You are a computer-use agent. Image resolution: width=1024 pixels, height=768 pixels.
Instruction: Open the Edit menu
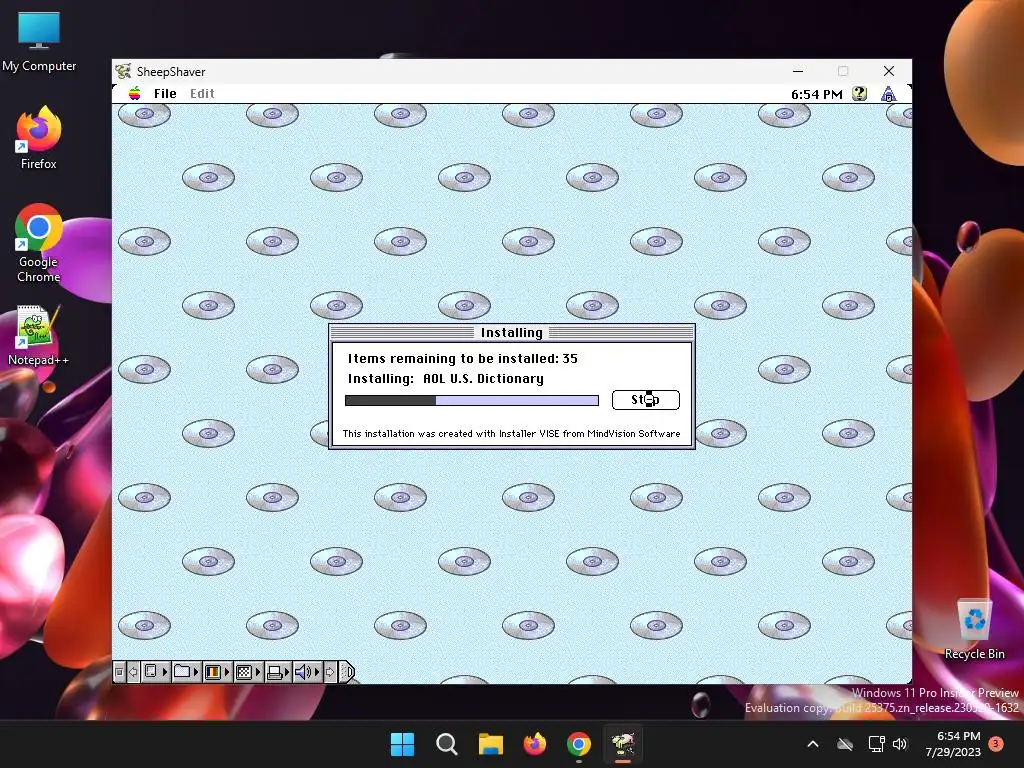tap(202, 93)
